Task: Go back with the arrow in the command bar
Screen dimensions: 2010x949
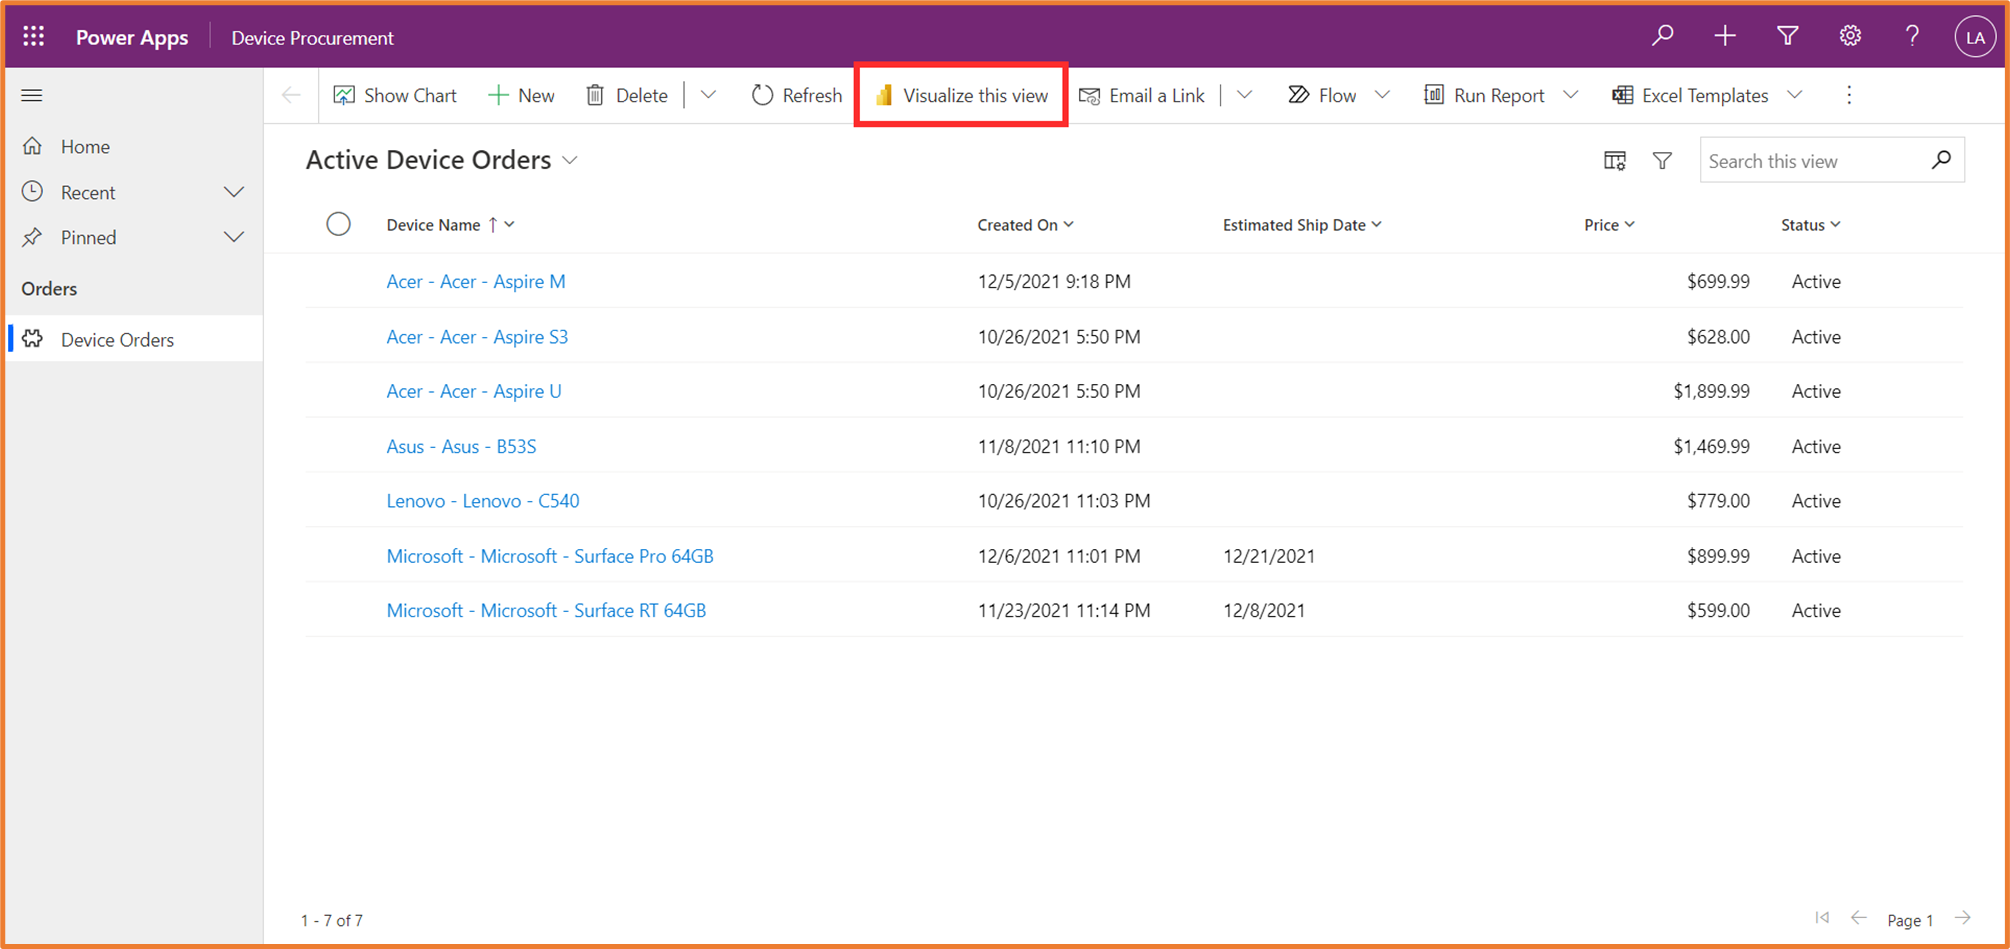Action: 291,95
